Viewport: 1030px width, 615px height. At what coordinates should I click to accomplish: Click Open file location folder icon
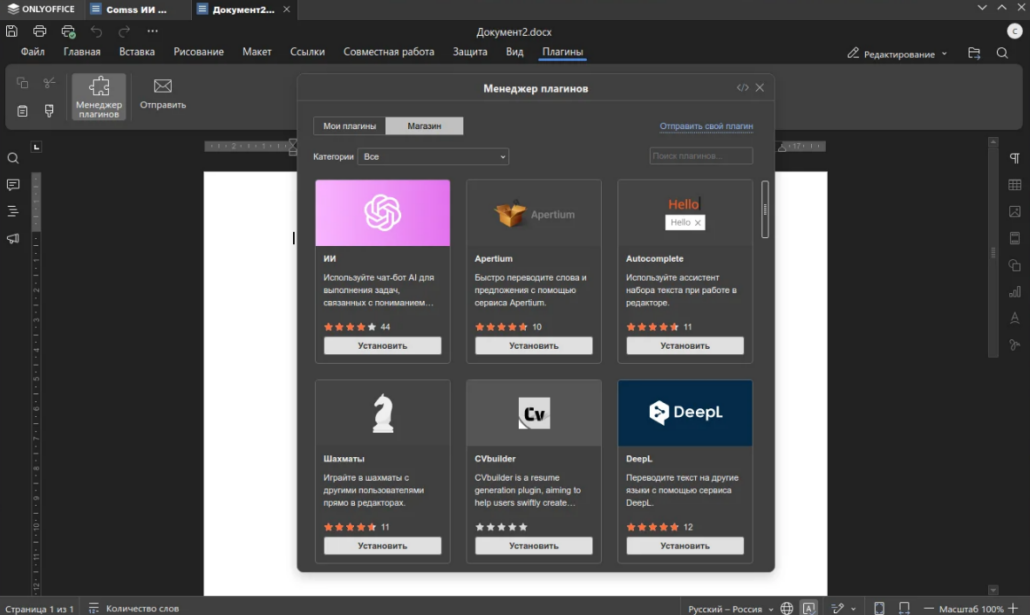pos(974,53)
